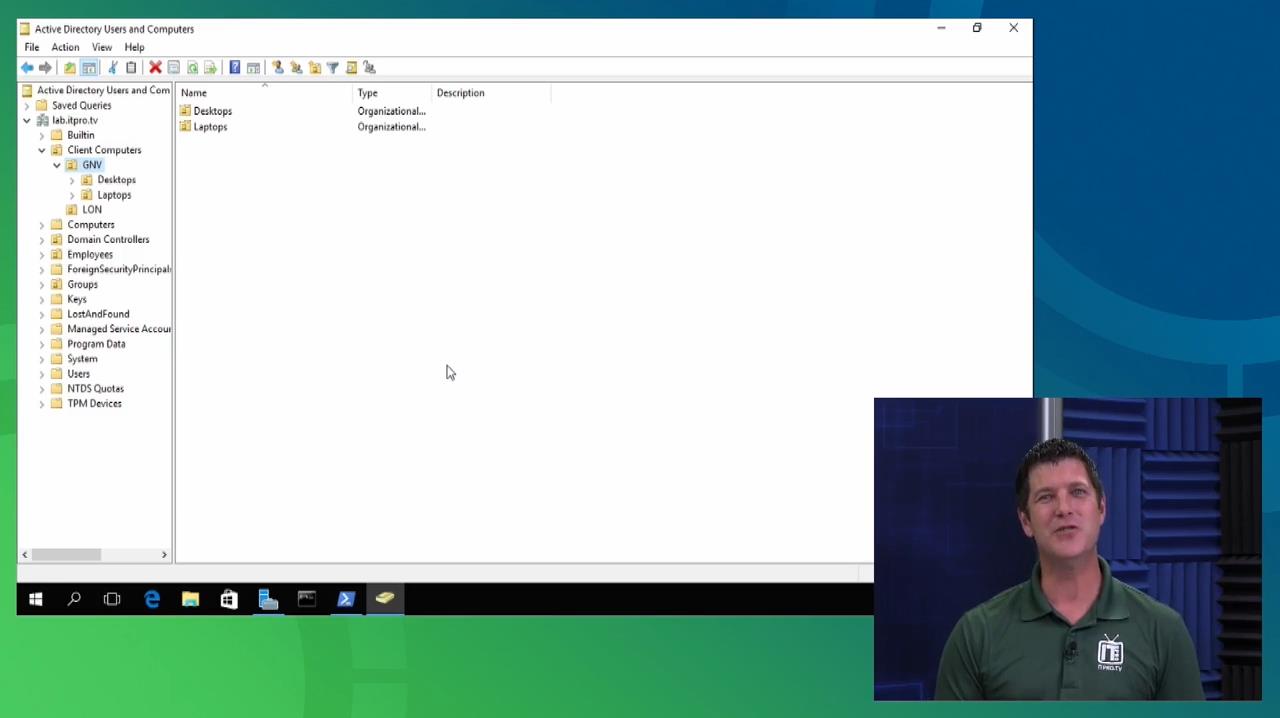Select Managed Service Accounts container

coord(118,329)
